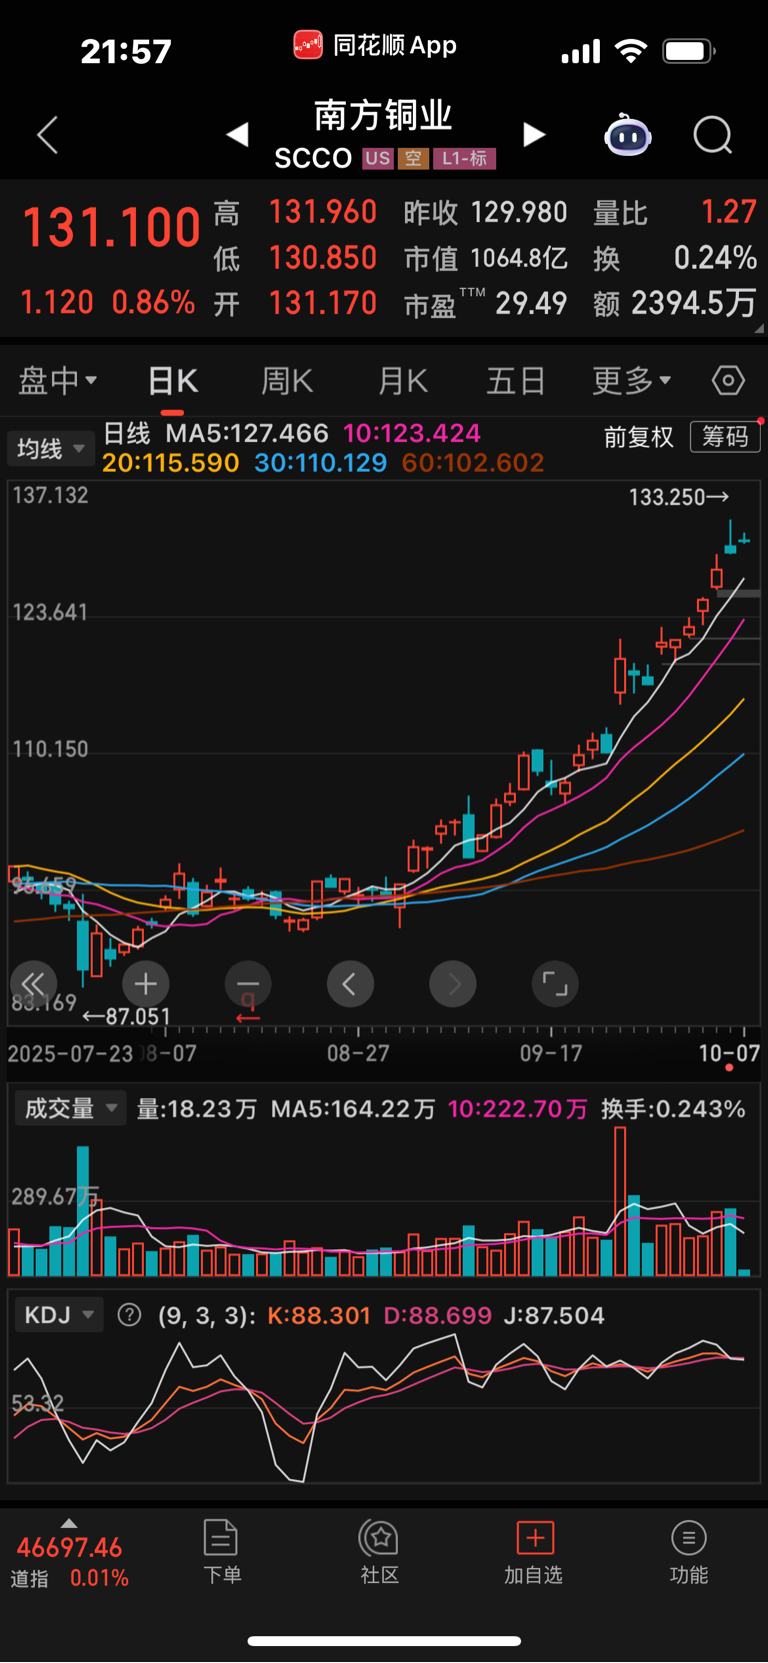This screenshot has height=1663, width=768.
Task: Open chart settings hexagon icon
Action: click(x=728, y=380)
